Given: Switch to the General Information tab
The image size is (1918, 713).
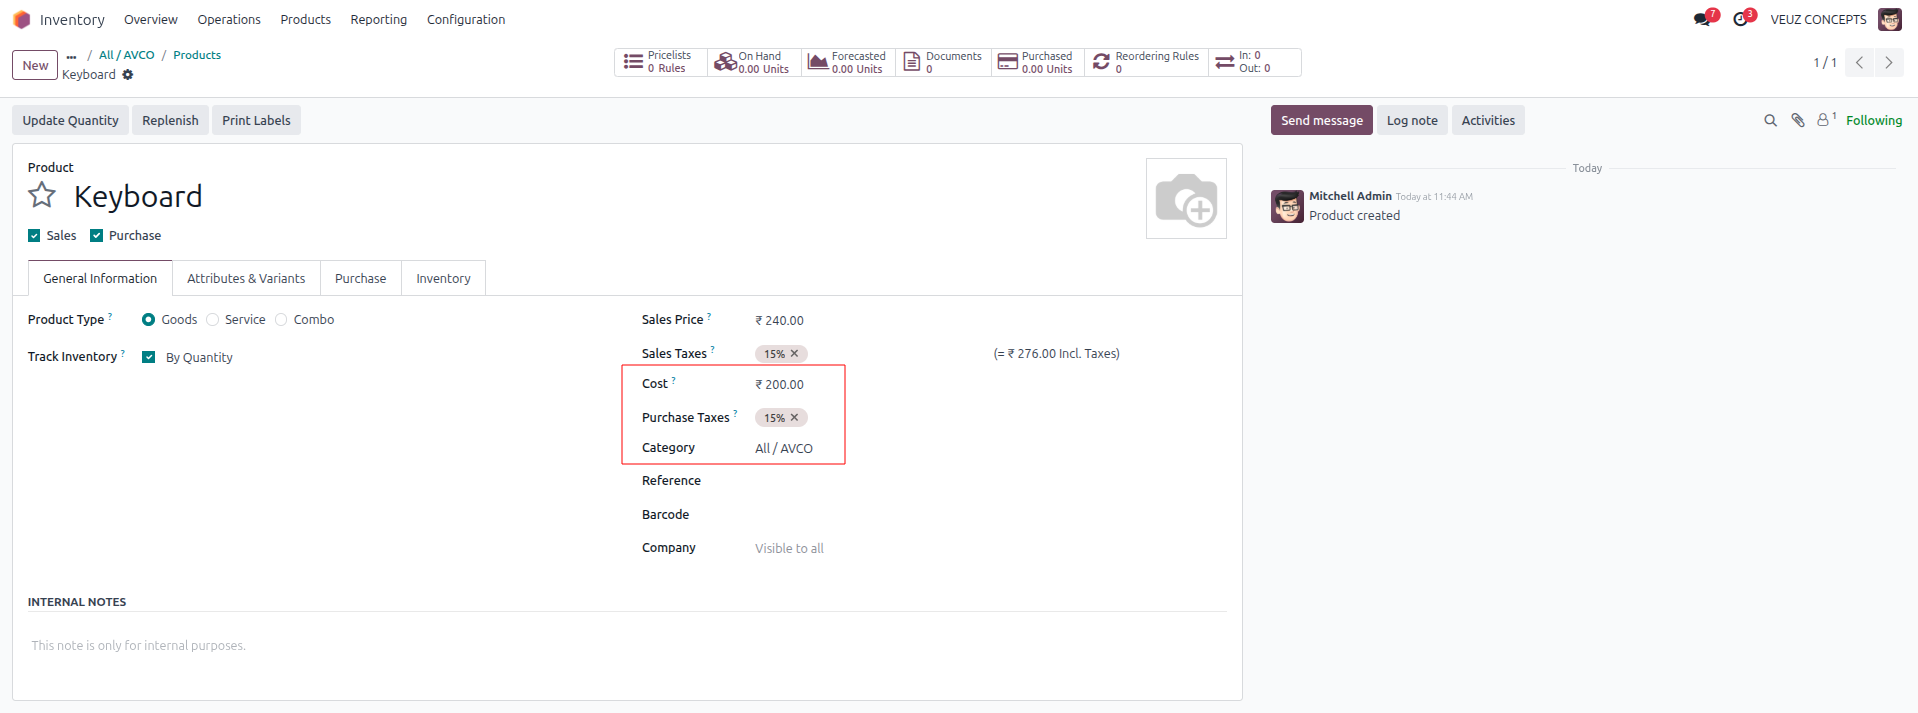Looking at the screenshot, I should point(100,278).
